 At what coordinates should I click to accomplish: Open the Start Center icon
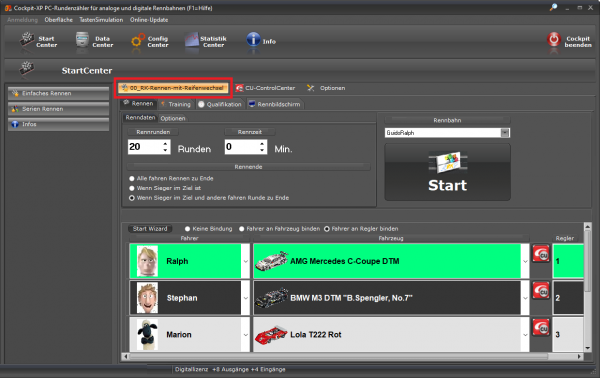pyautogui.click(x=27, y=40)
